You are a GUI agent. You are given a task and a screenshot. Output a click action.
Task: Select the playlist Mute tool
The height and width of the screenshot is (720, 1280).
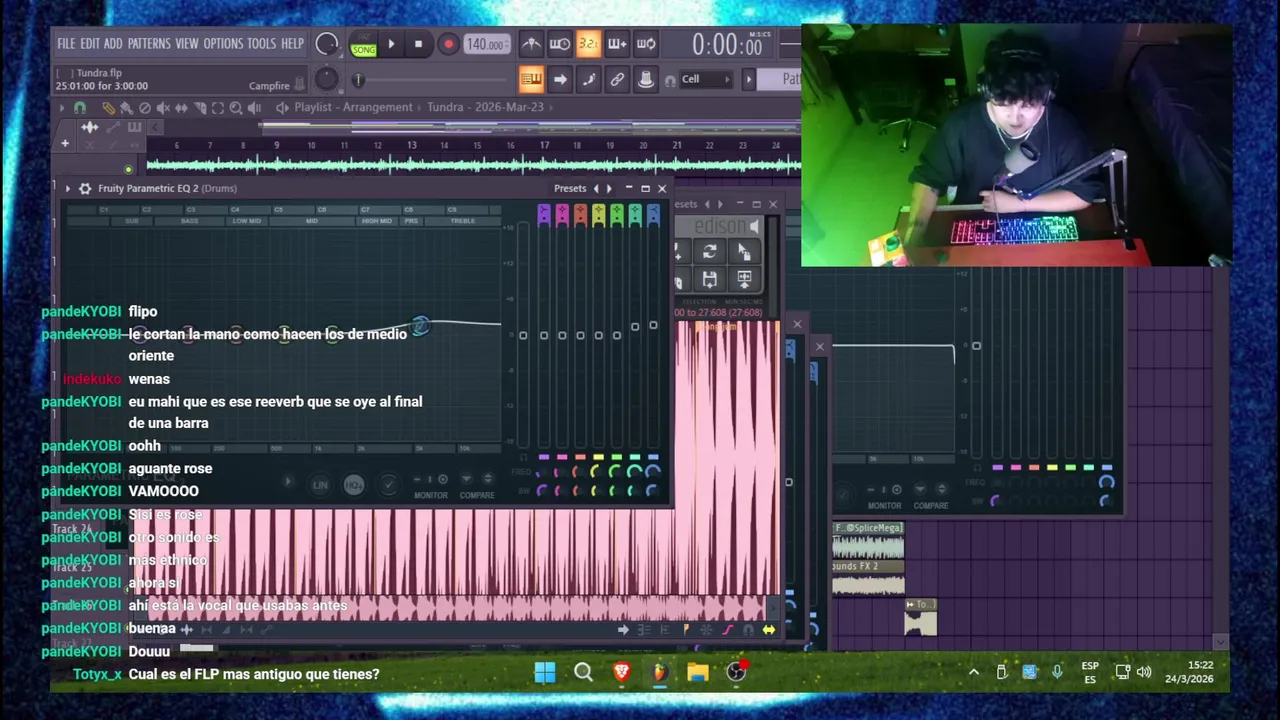point(163,108)
